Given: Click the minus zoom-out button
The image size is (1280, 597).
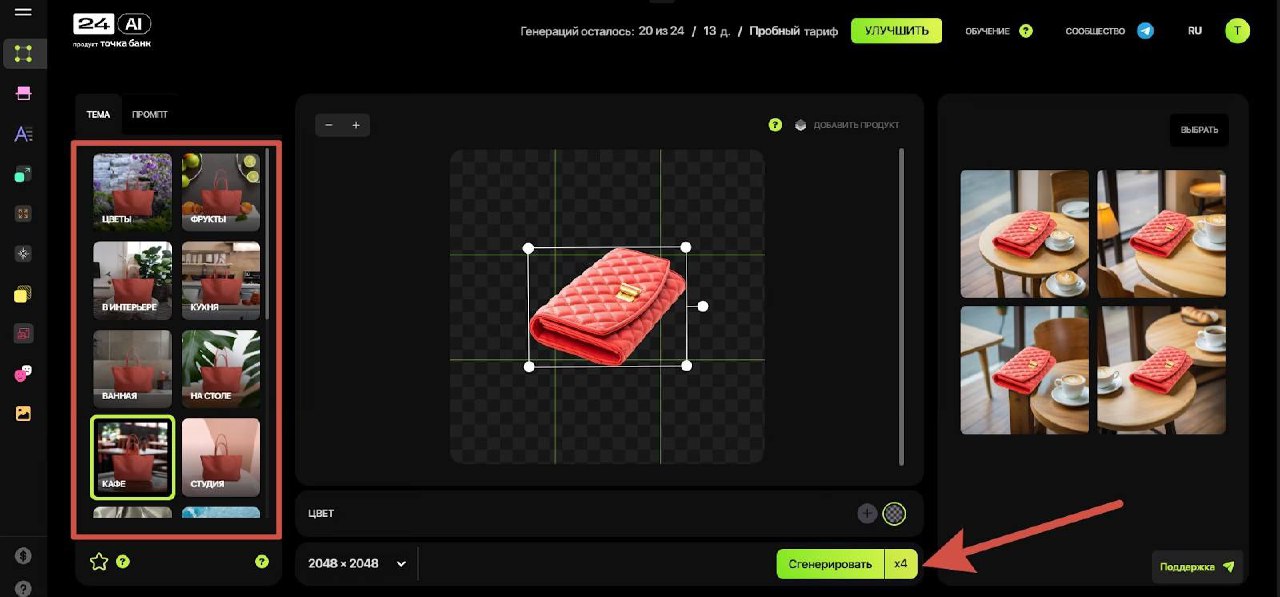Looking at the screenshot, I should point(330,125).
